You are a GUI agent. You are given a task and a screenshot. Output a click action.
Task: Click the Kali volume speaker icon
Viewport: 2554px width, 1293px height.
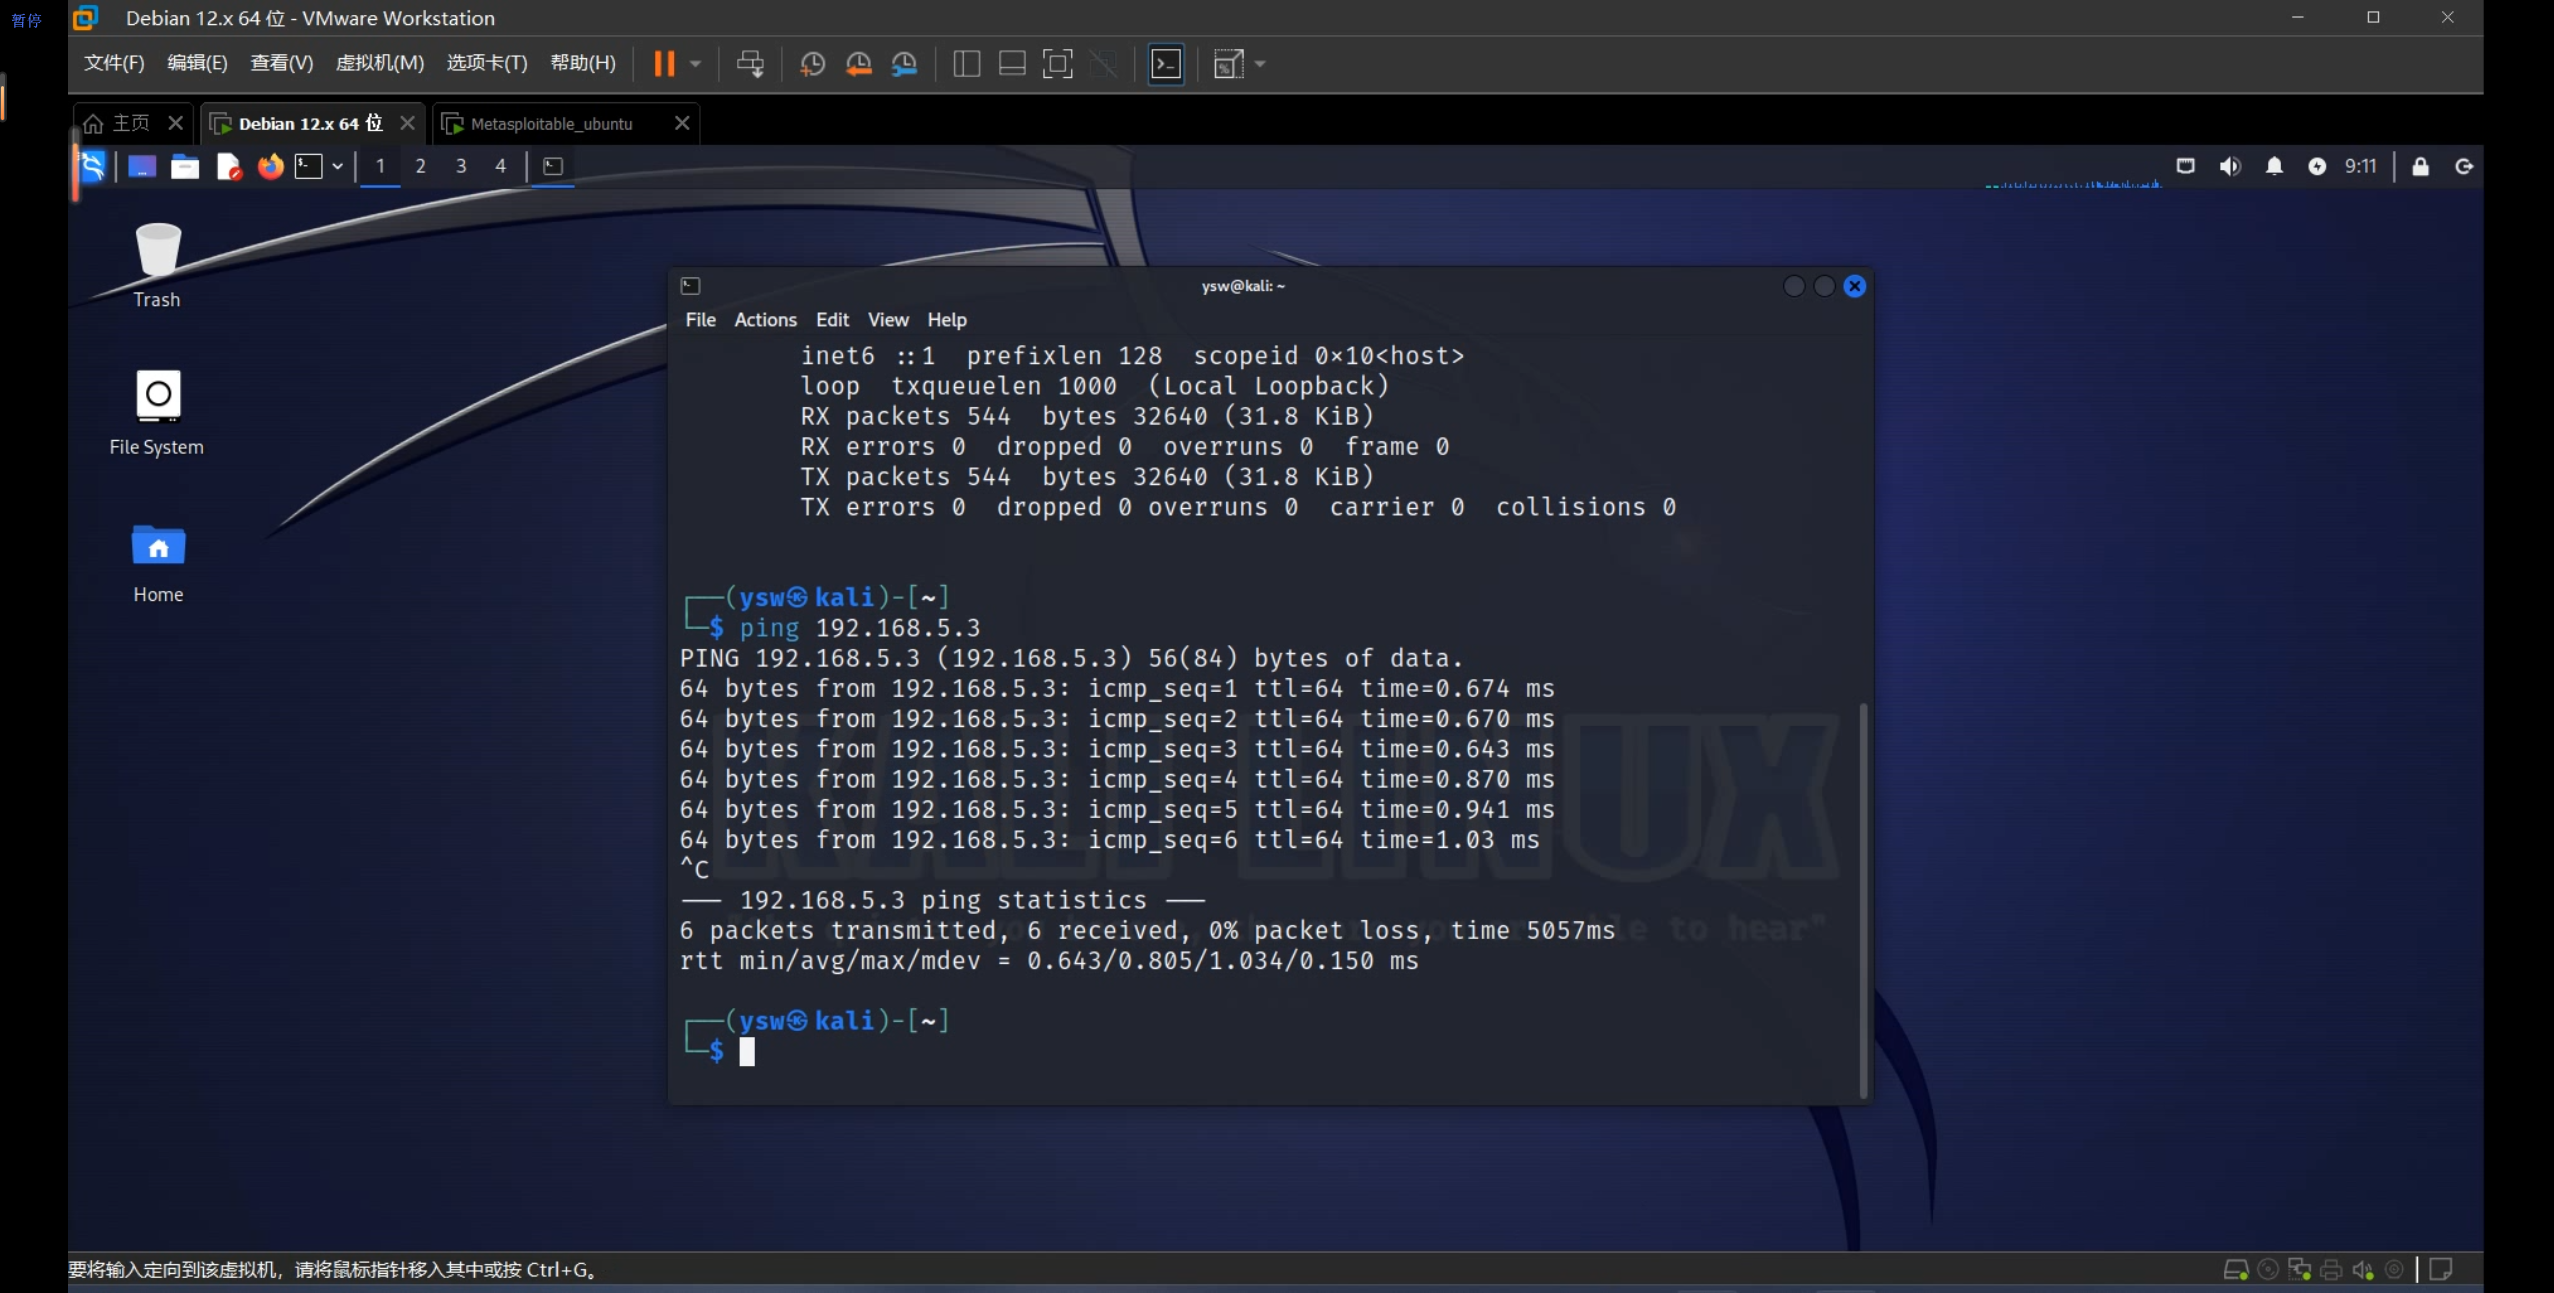2229,166
